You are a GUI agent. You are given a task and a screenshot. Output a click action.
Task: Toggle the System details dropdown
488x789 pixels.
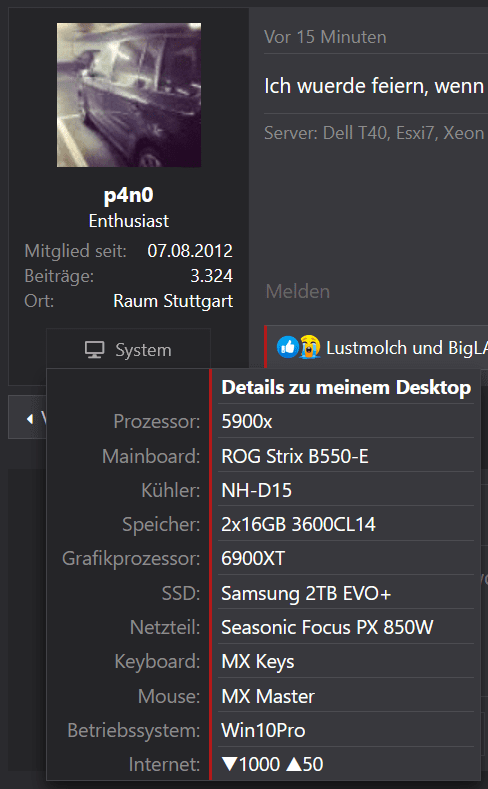[x=128, y=349]
